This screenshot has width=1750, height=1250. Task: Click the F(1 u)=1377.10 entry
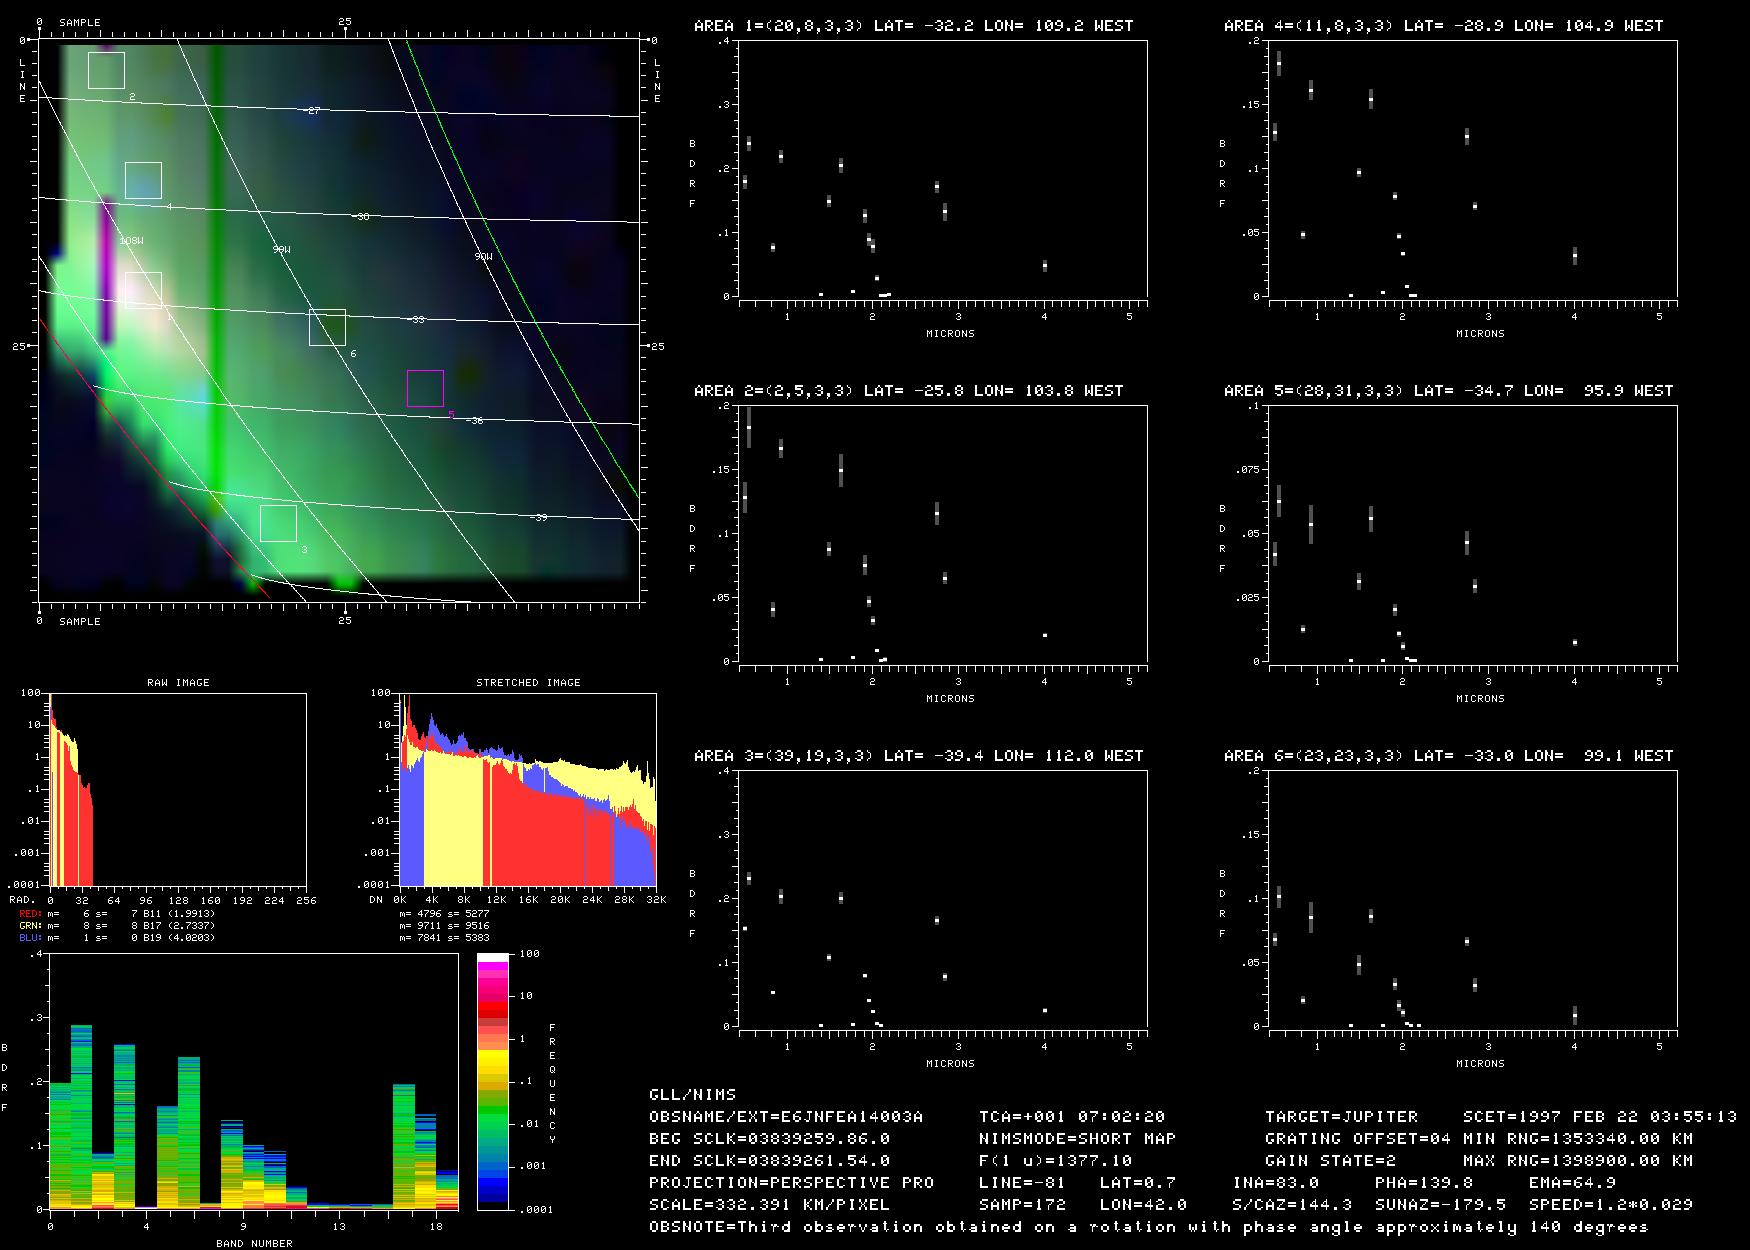click(x=1055, y=1161)
